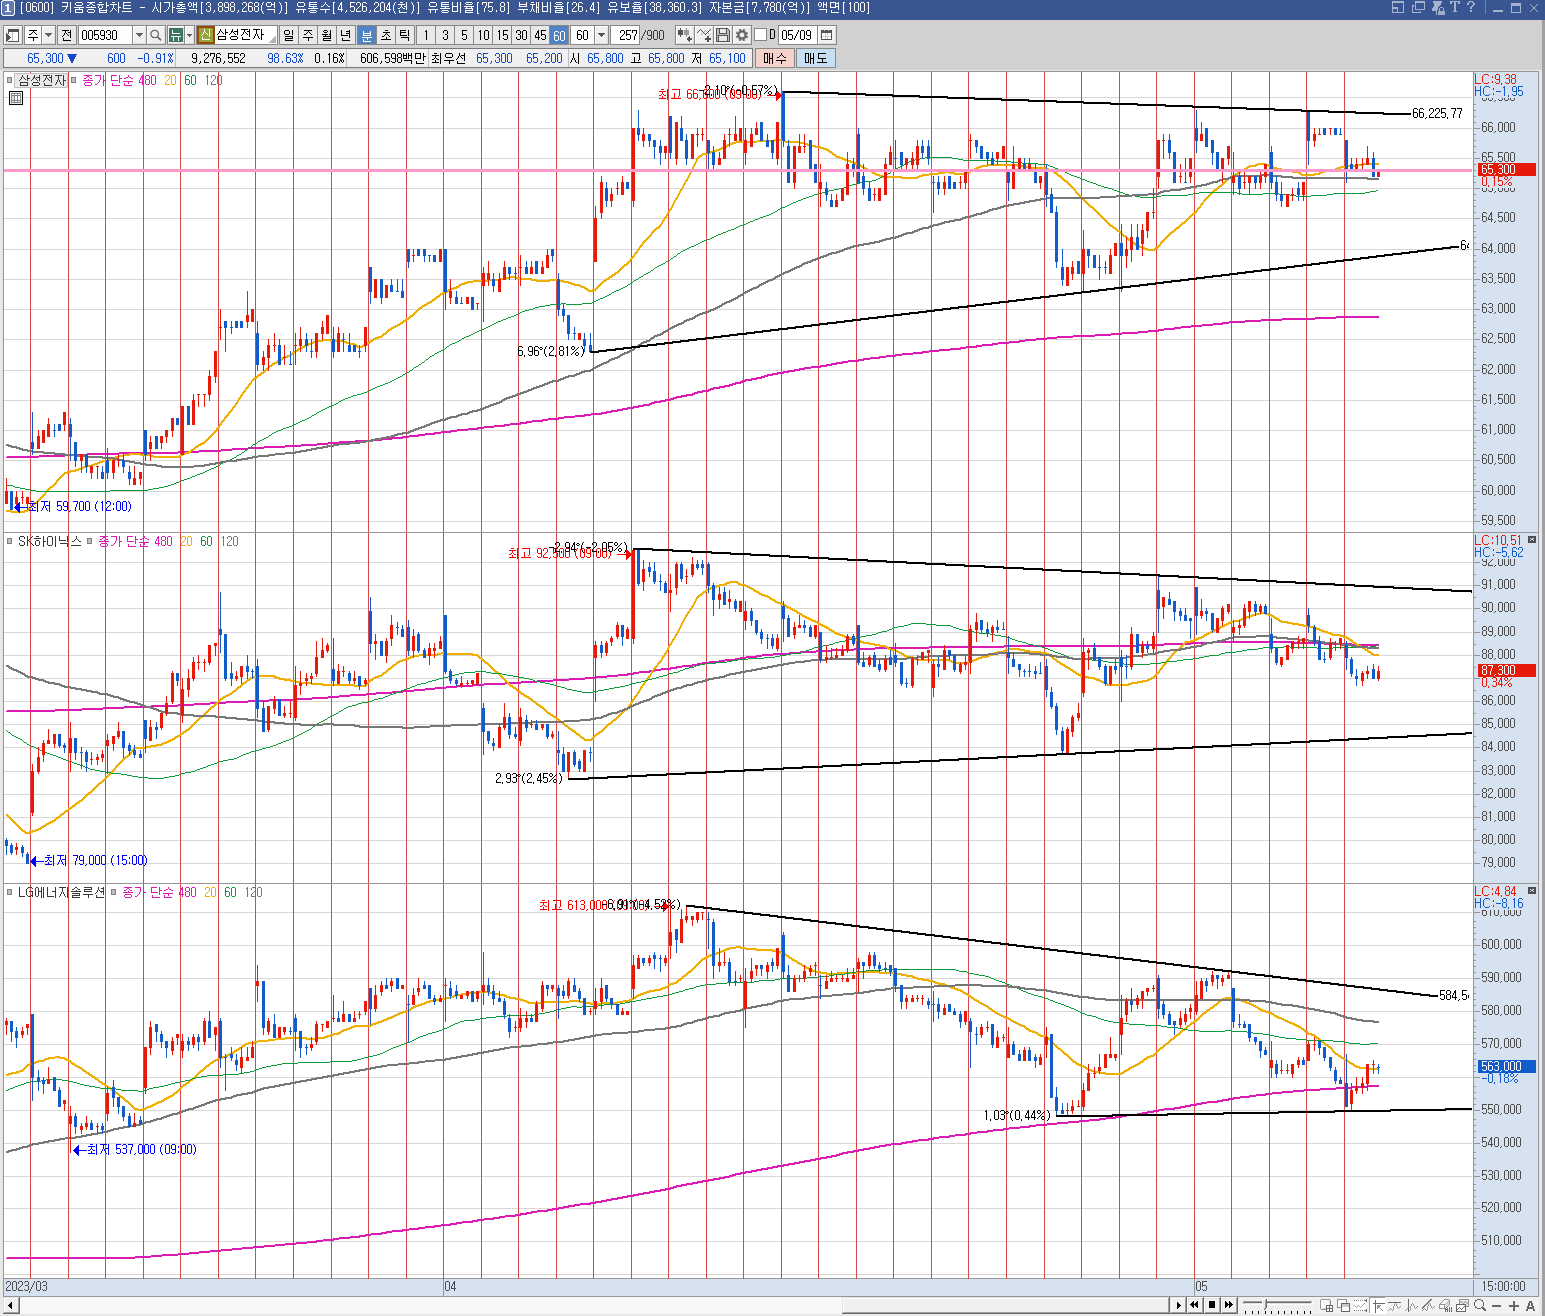Viewport: 1545px width, 1316px height.
Task: Click the SK하이닉스 chart pane label
Action: [50, 541]
